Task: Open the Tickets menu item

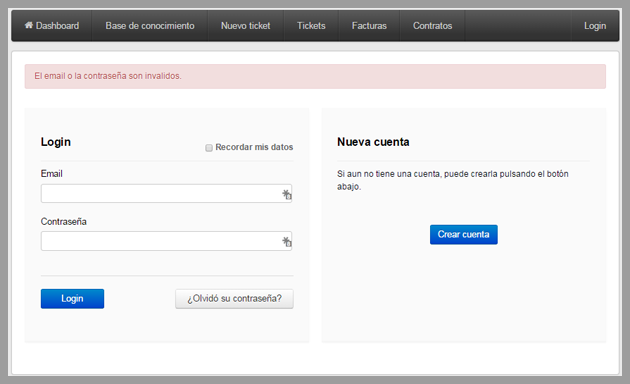Action: click(311, 26)
